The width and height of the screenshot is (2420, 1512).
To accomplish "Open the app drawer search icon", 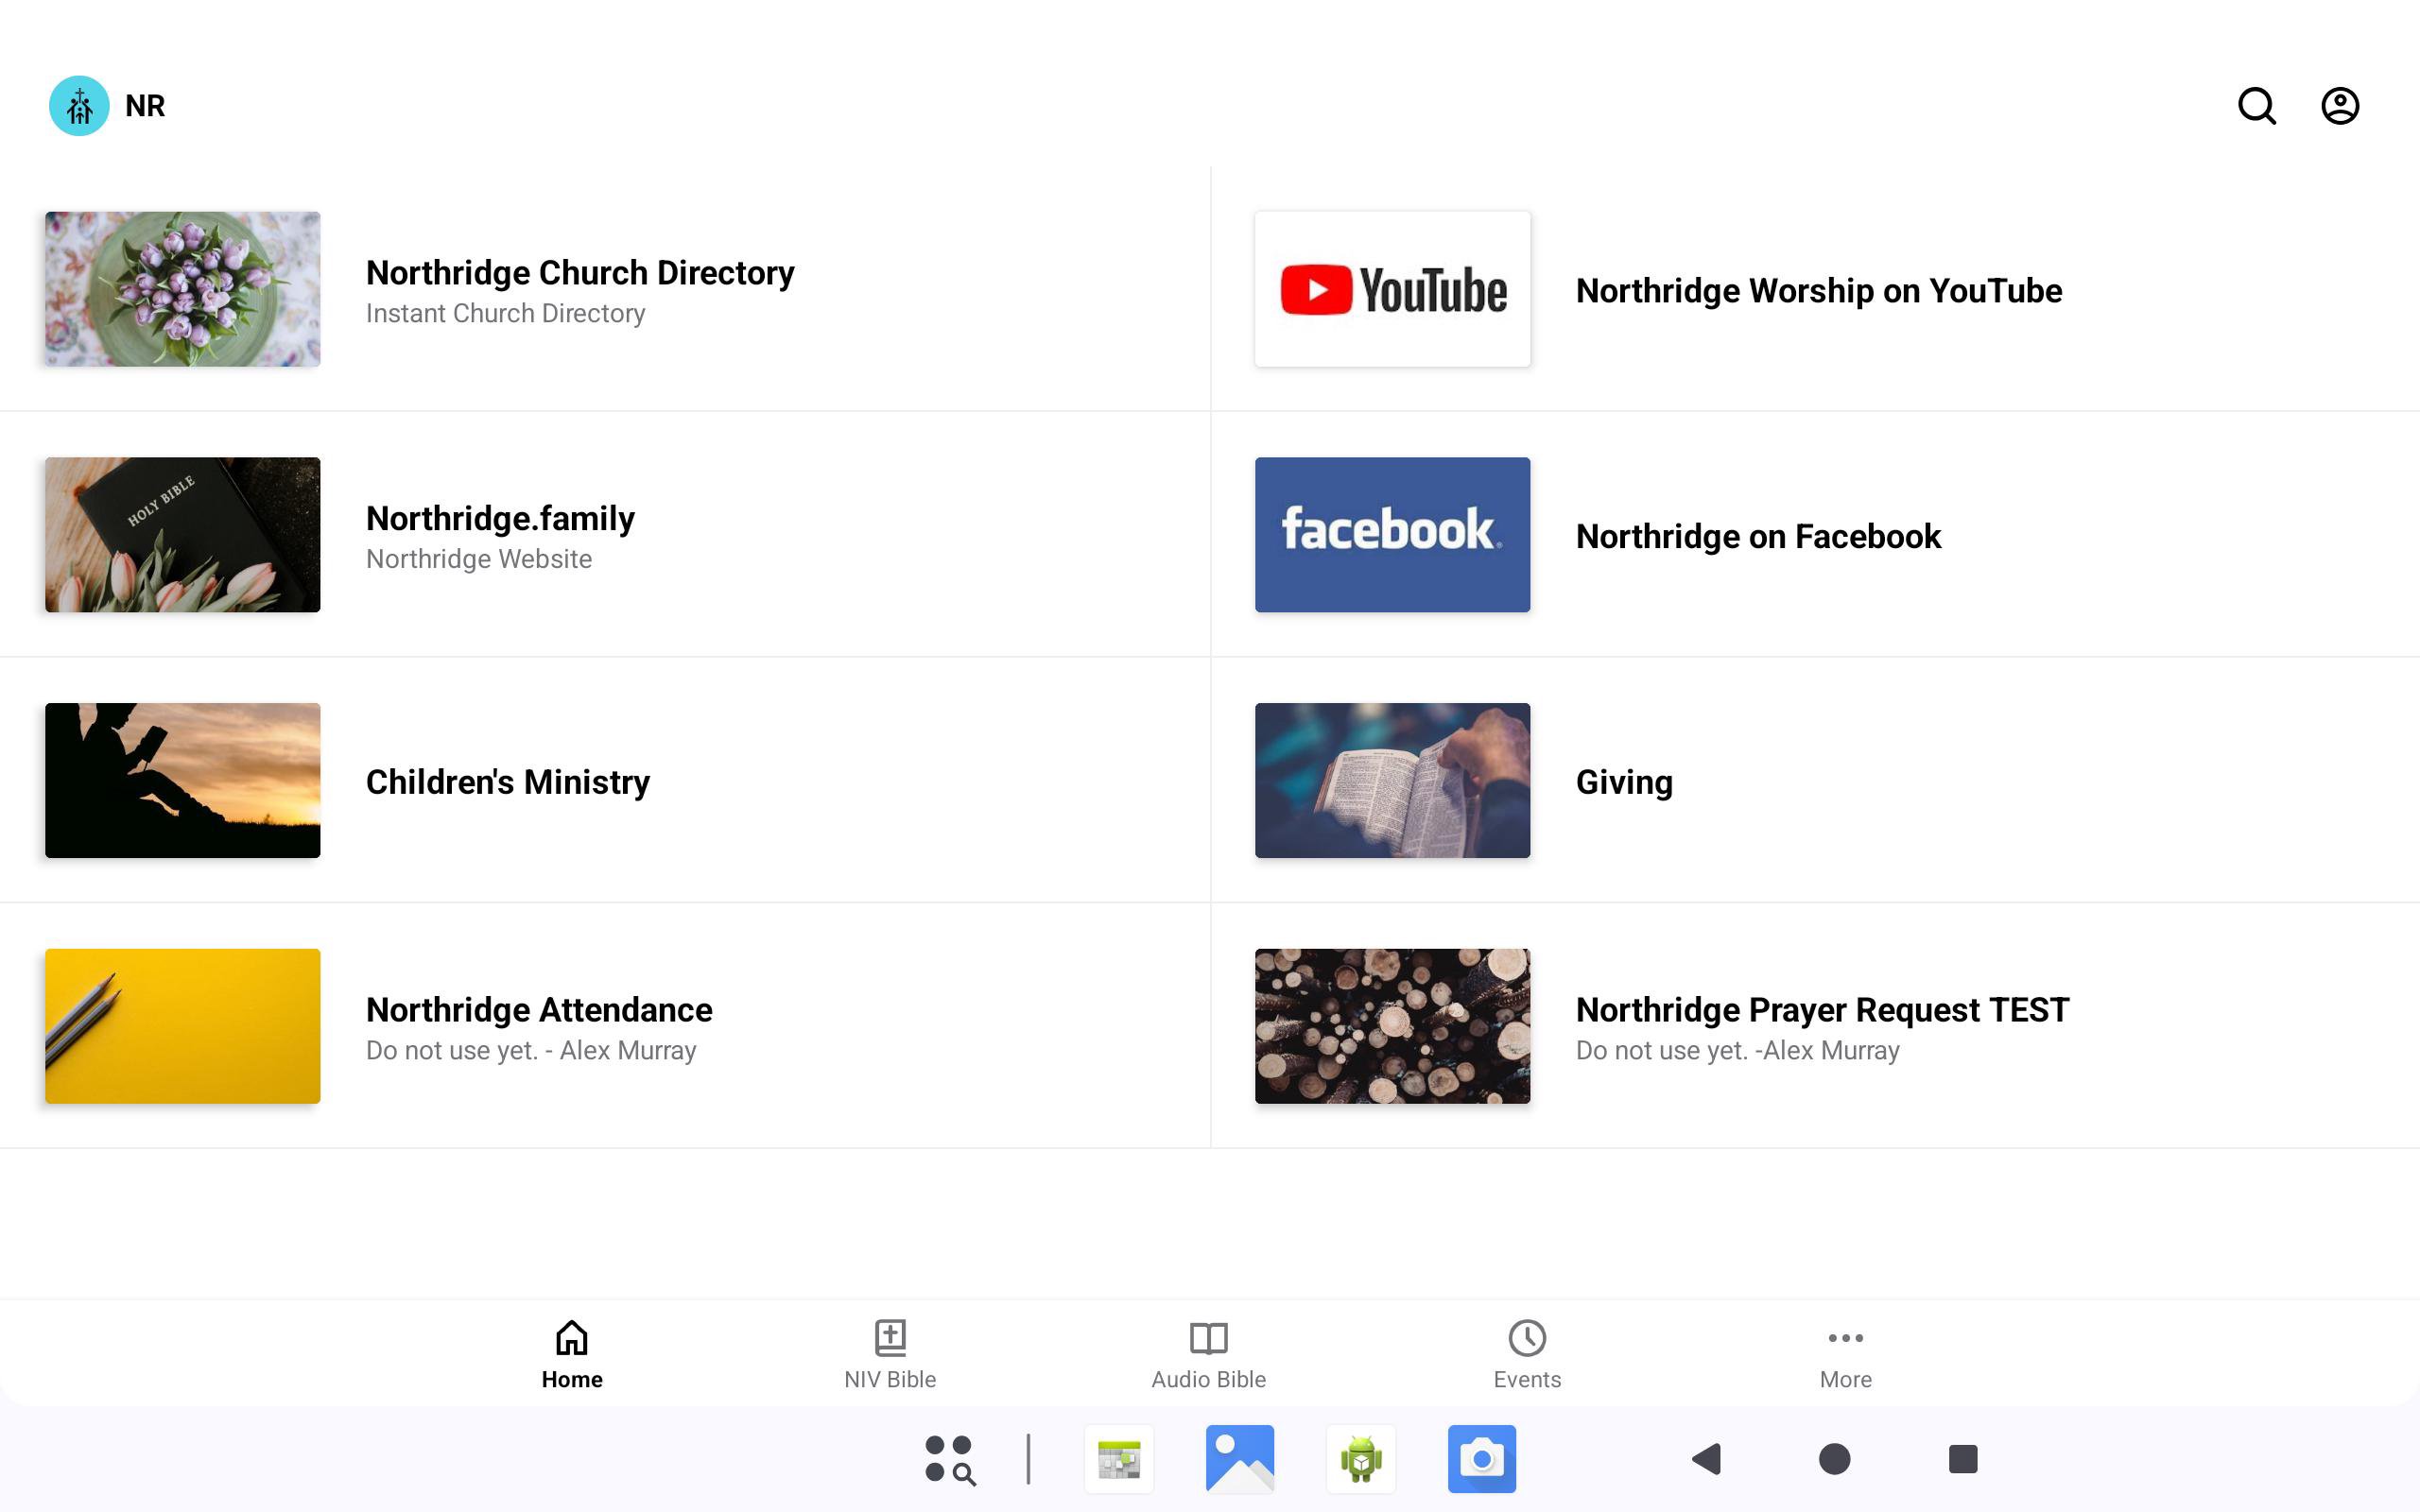I will tap(949, 1459).
